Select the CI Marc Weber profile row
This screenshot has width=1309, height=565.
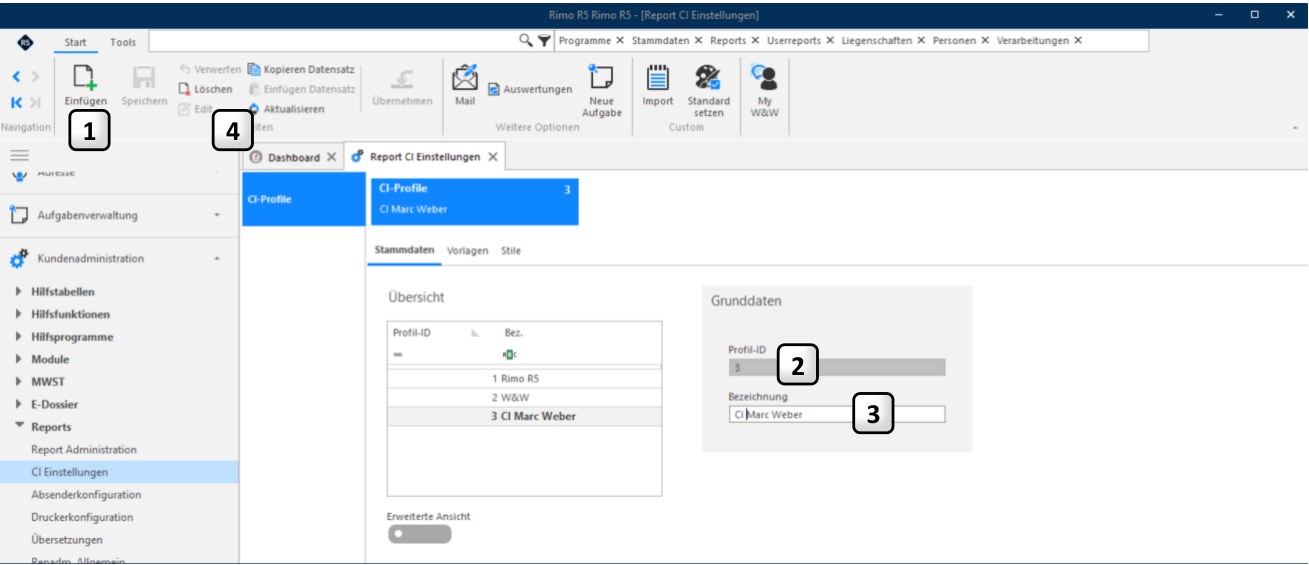524,416
